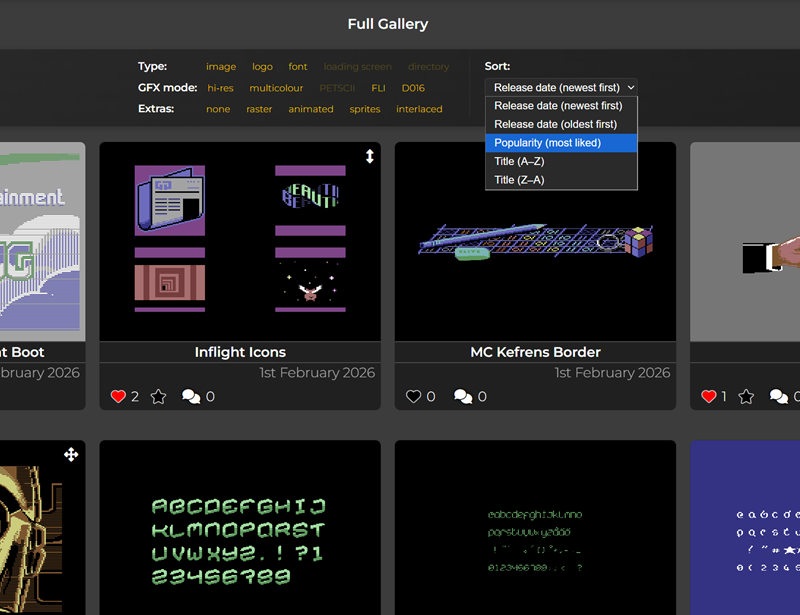Click the Full Gallery heading
Image resolution: width=800 pixels, height=615 pixels.
[388, 24]
